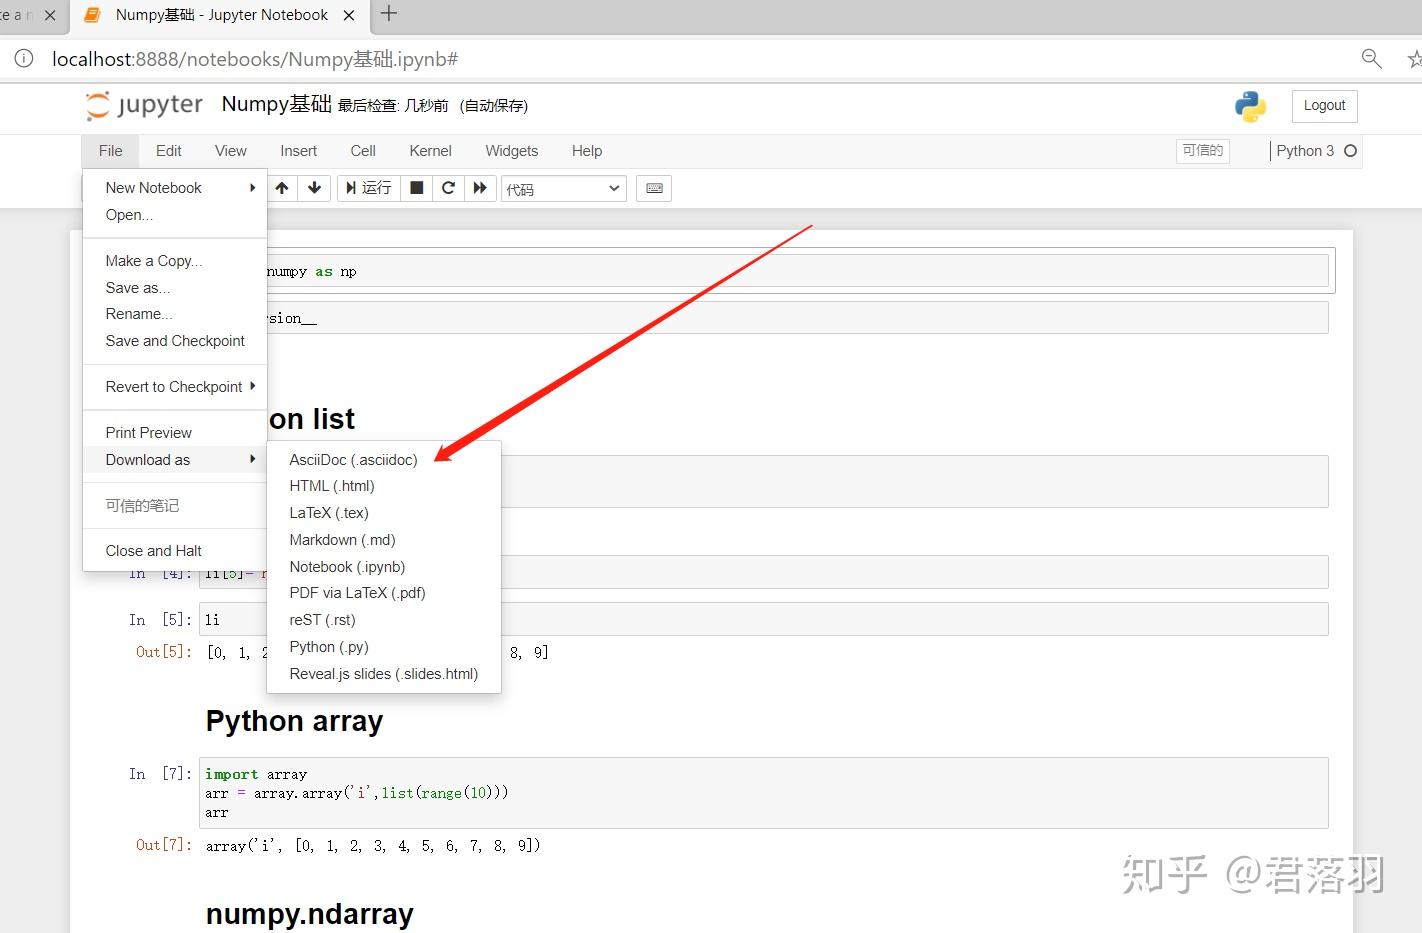
Task: Click the Jupyter logo to open the dashboard
Action: pos(143,104)
